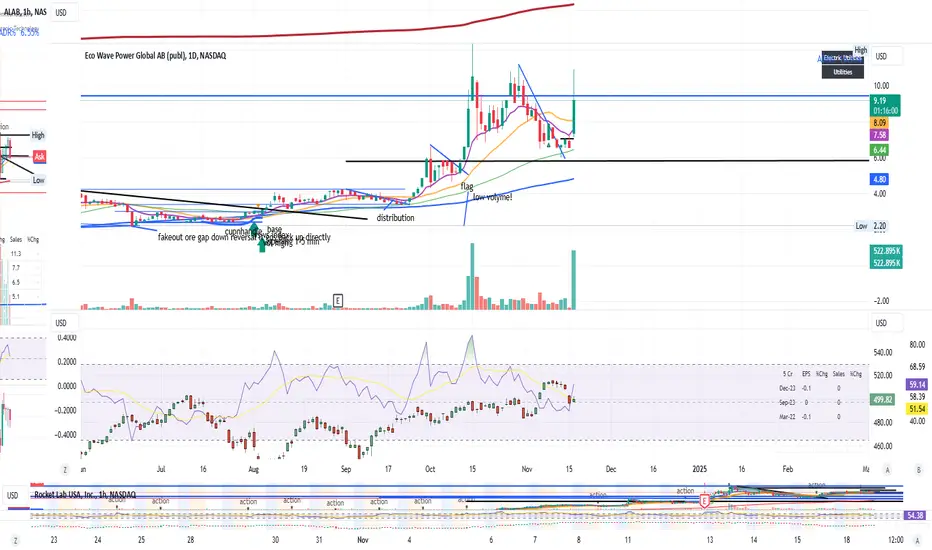
Task: Click the Sales column header in the right table
Action: (839, 374)
